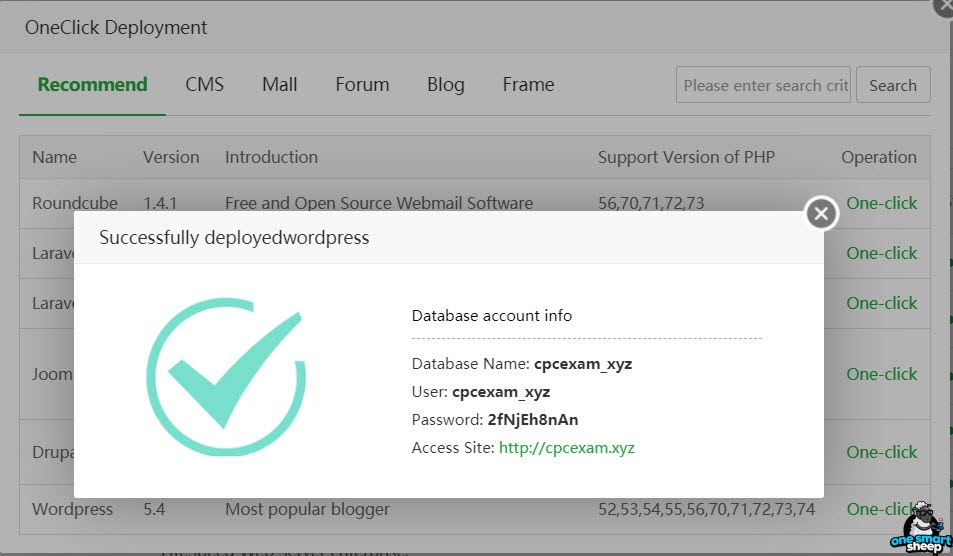Select the database name cpcexam_xyz
Viewport: 953px width, 556px height.
[583, 364]
